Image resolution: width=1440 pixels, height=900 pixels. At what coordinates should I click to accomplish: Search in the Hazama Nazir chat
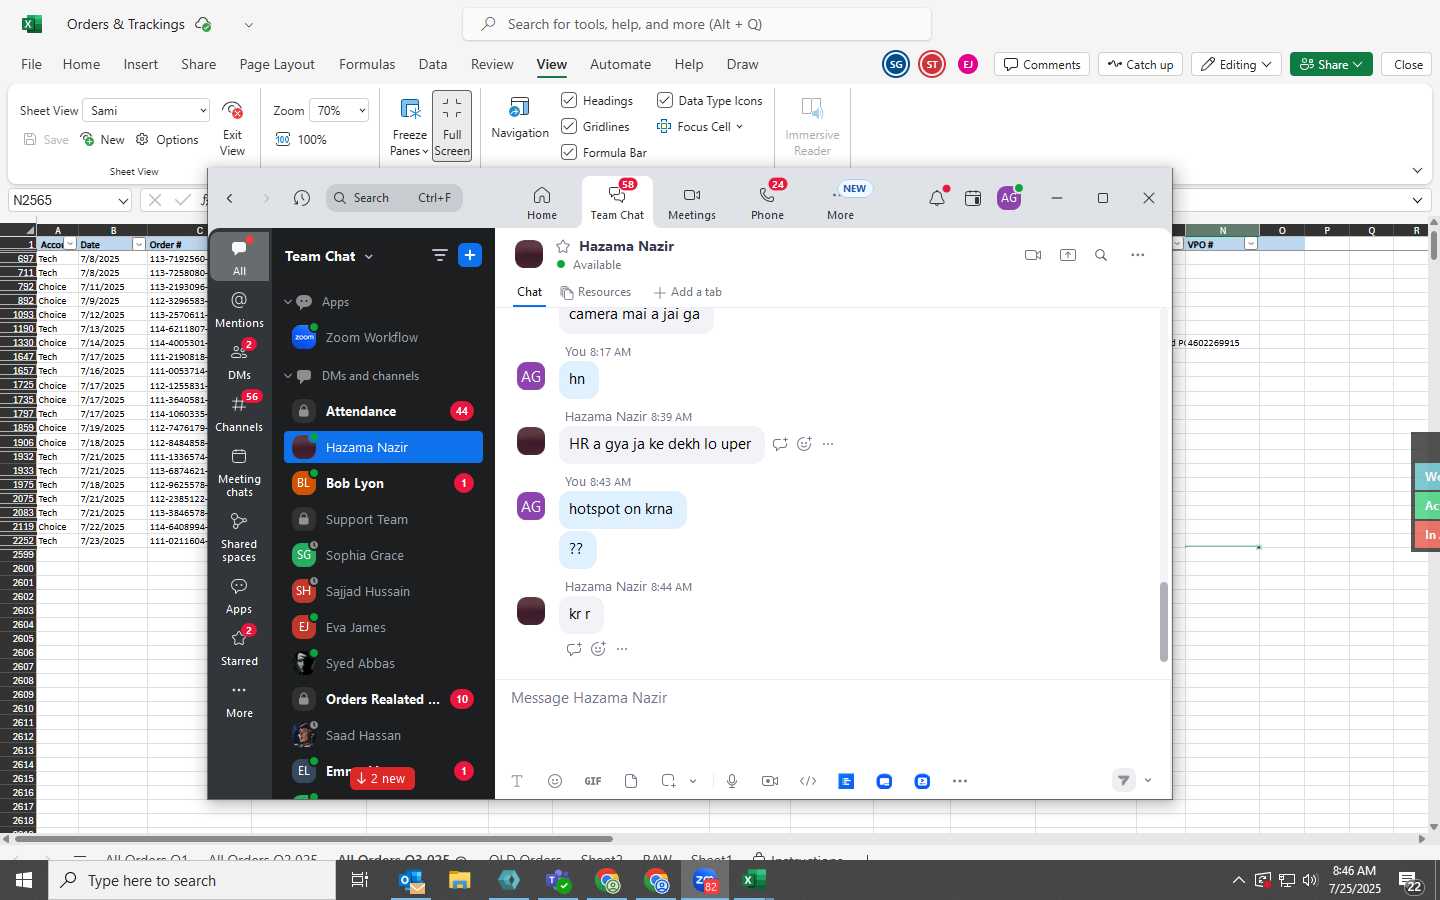coord(1101,255)
